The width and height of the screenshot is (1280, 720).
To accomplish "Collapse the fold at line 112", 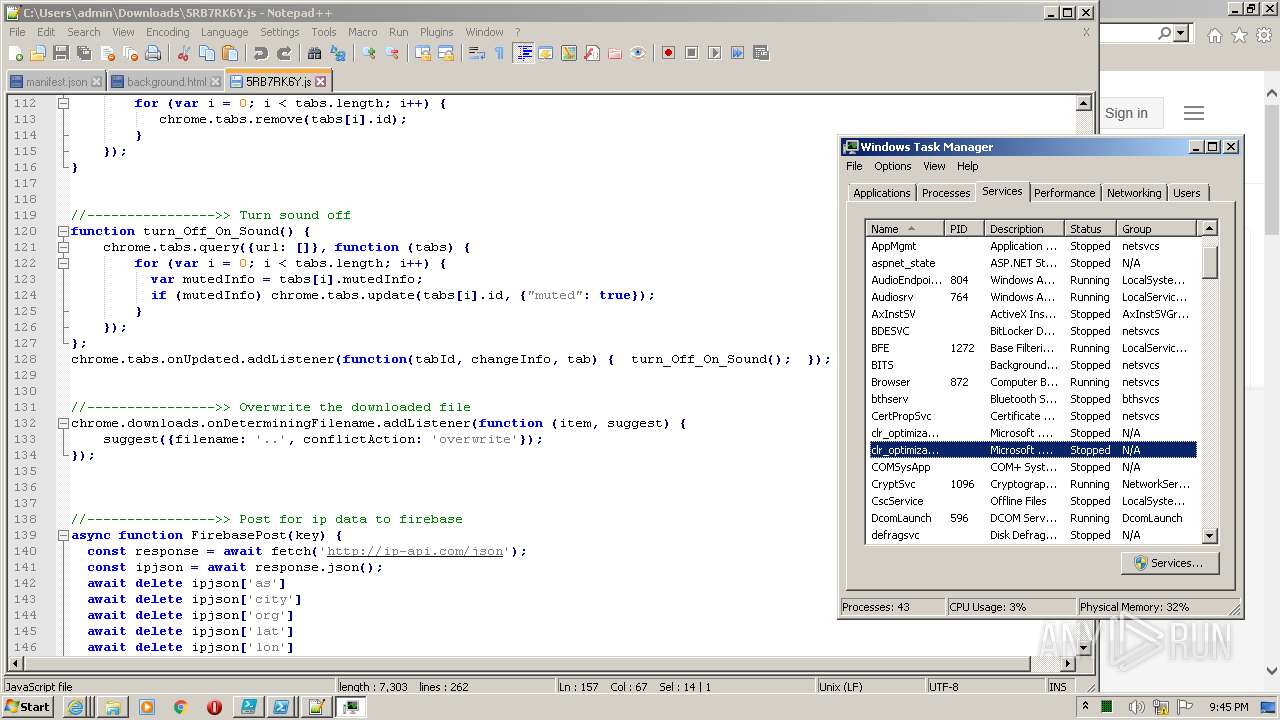I will point(63,103).
